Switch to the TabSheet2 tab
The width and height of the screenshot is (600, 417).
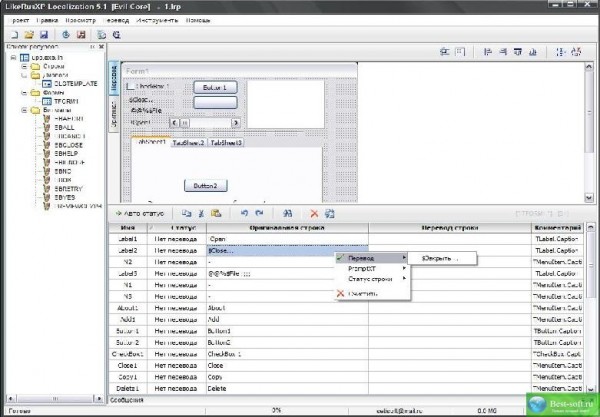pos(187,143)
